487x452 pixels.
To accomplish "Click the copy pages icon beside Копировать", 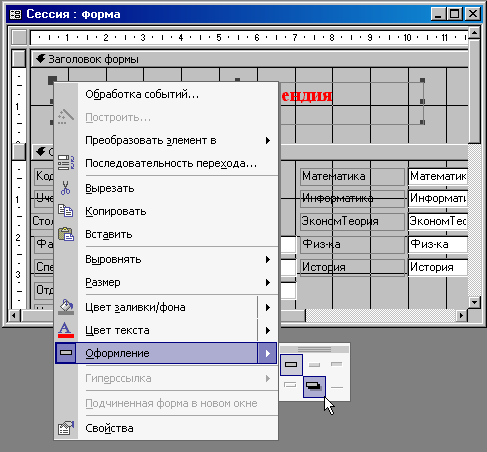I will pyautogui.click(x=66, y=211).
